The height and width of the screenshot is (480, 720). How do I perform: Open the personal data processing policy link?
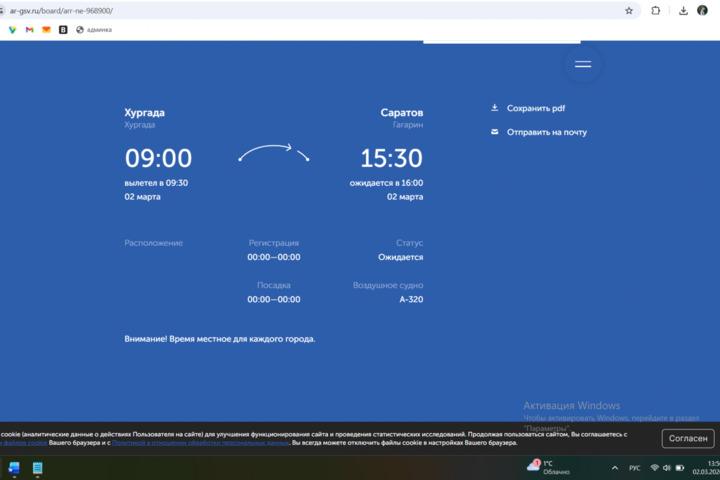[x=200, y=442]
